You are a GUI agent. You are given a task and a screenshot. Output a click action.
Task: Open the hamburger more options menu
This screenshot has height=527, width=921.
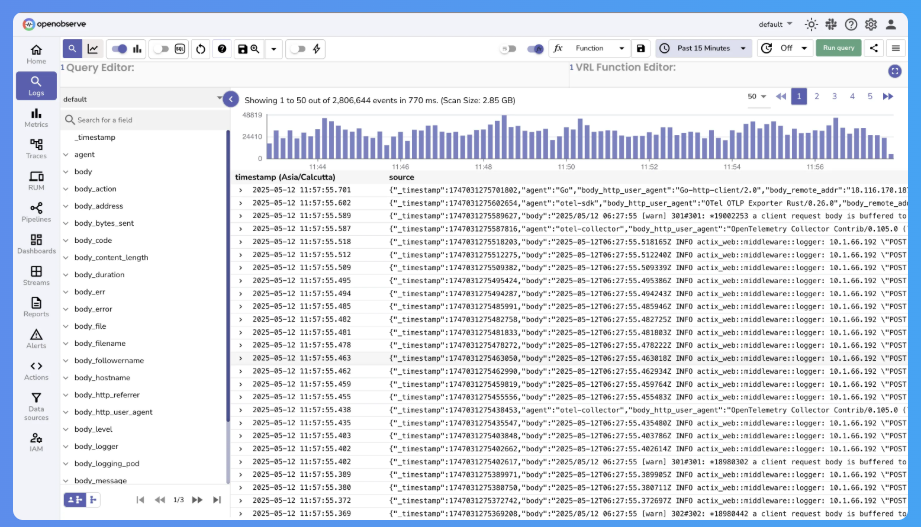[x=896, y=48]
